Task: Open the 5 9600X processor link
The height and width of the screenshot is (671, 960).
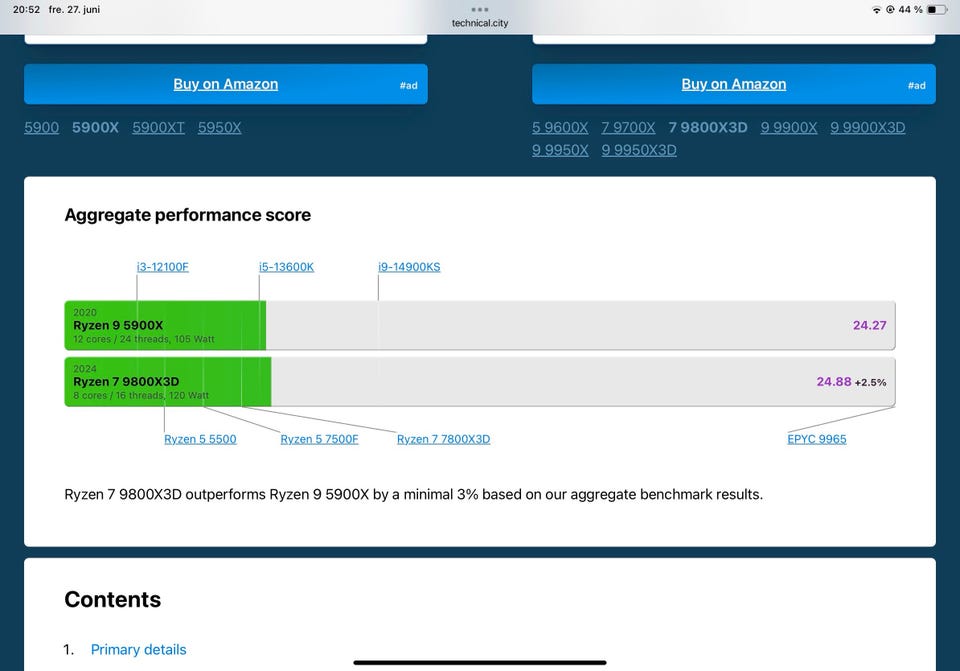Action: point(560,127)
